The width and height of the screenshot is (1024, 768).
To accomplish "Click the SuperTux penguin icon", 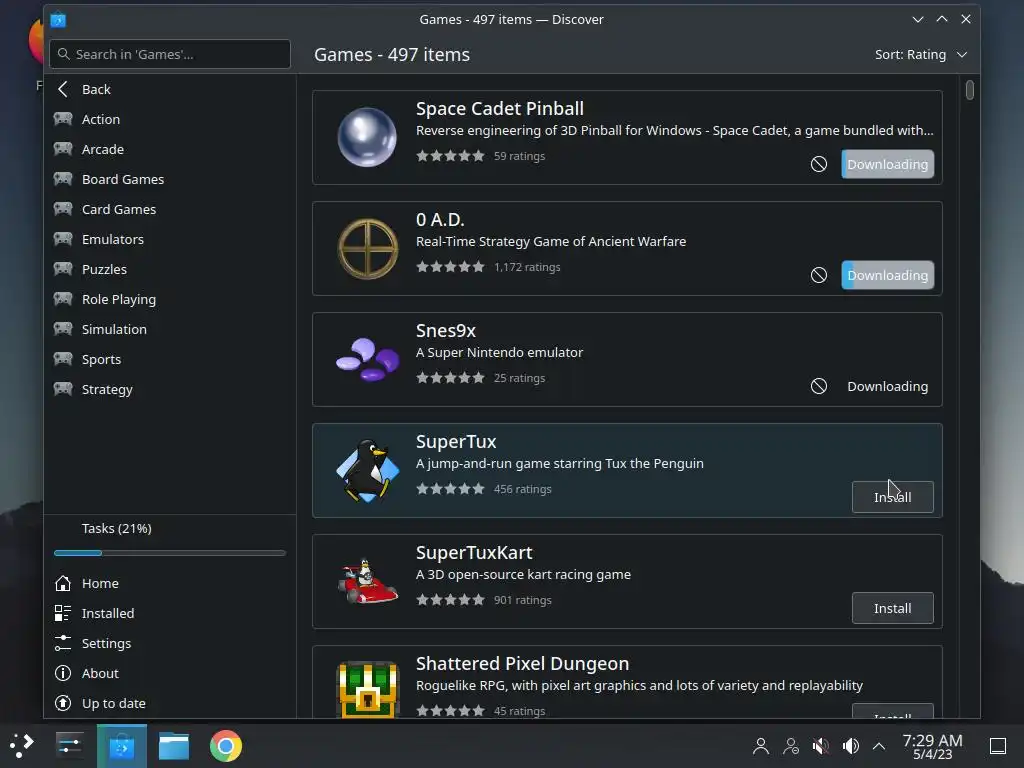I will click(x=368, y=470).
